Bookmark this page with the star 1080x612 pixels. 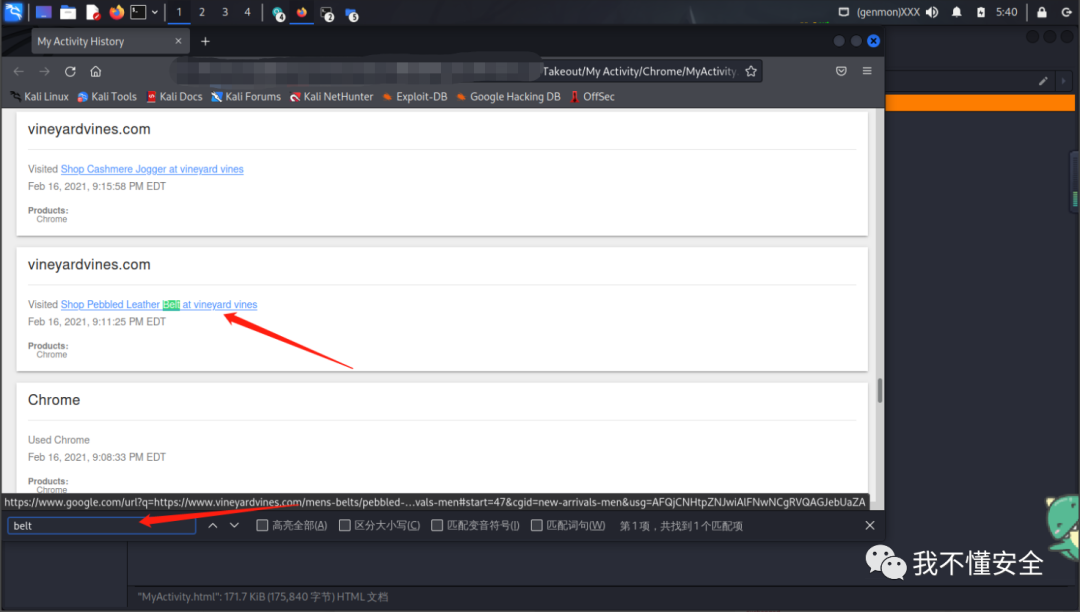[751, 72]
